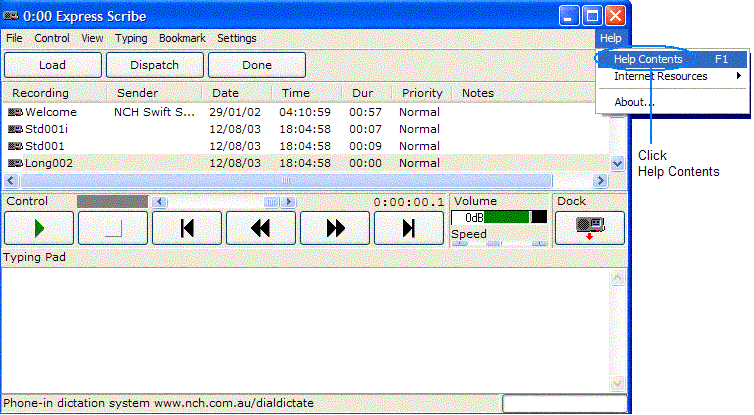The width and height of the screenshot is (754, 415).
Task: Sort by Recording column header
Action: pyautogui.click(x=54, y=93)
